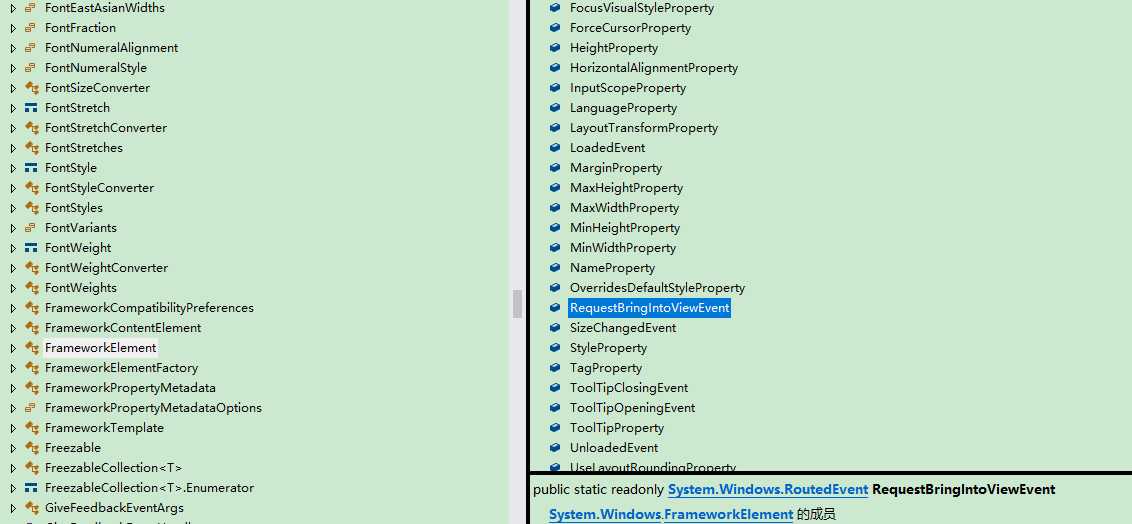Expand the FontStyle tree node
Screen dimensions: 1132x524
click(13, 167)
